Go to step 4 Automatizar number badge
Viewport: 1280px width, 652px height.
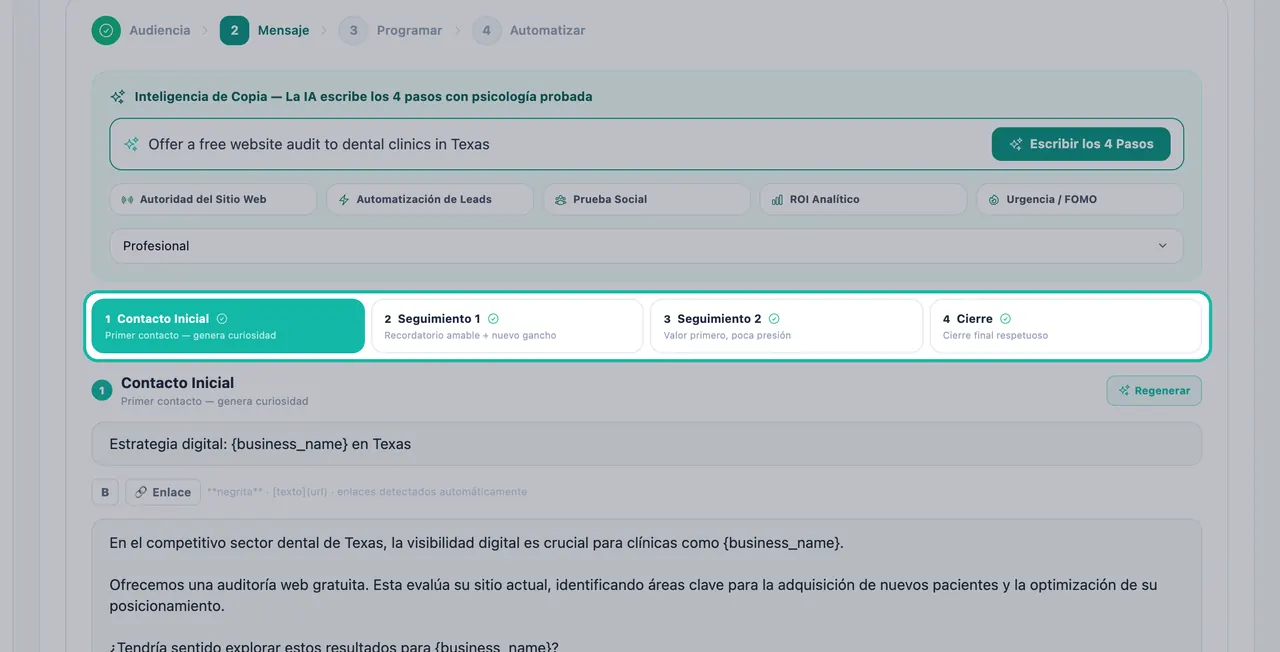point(486,30)
